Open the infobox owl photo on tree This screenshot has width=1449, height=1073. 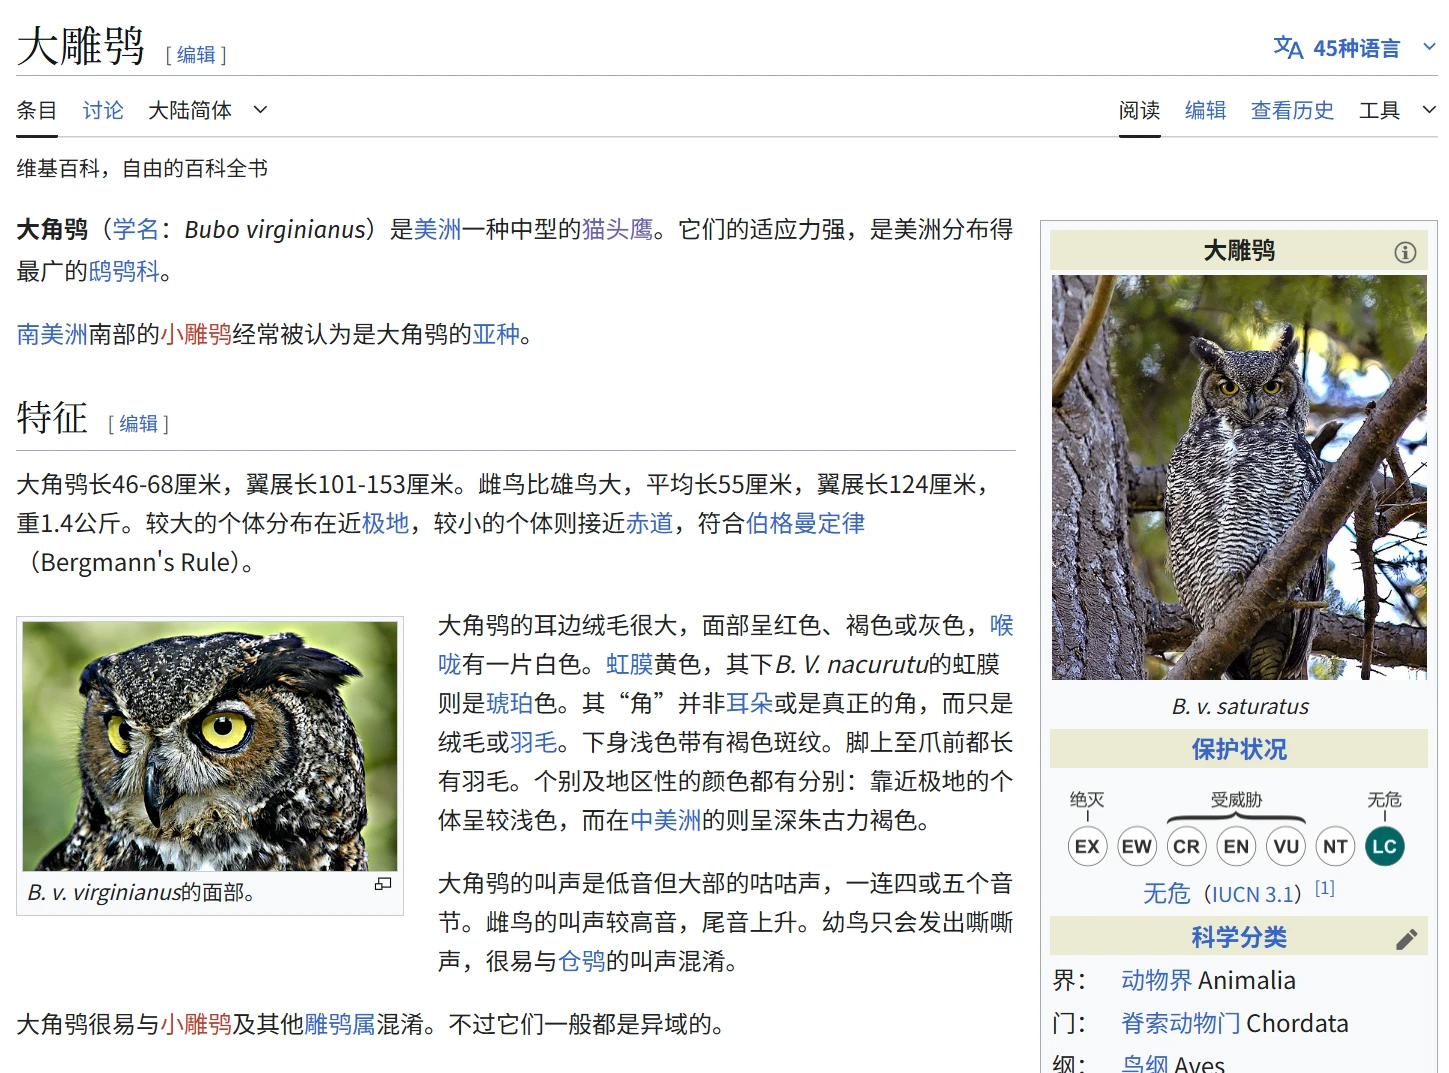[1239, 477]
